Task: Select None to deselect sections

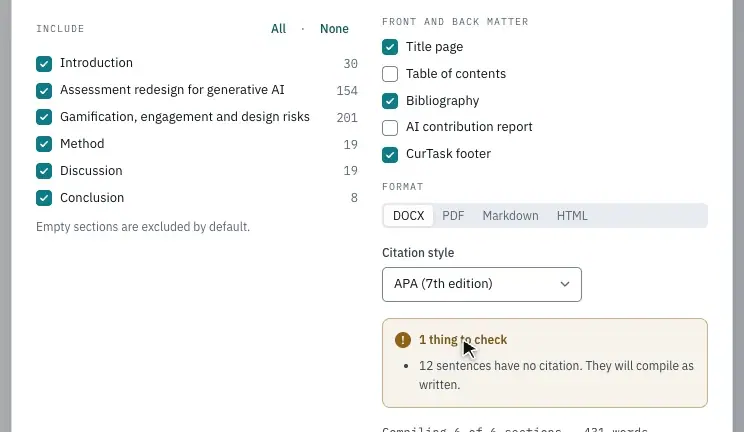Action: click(334, 29)
